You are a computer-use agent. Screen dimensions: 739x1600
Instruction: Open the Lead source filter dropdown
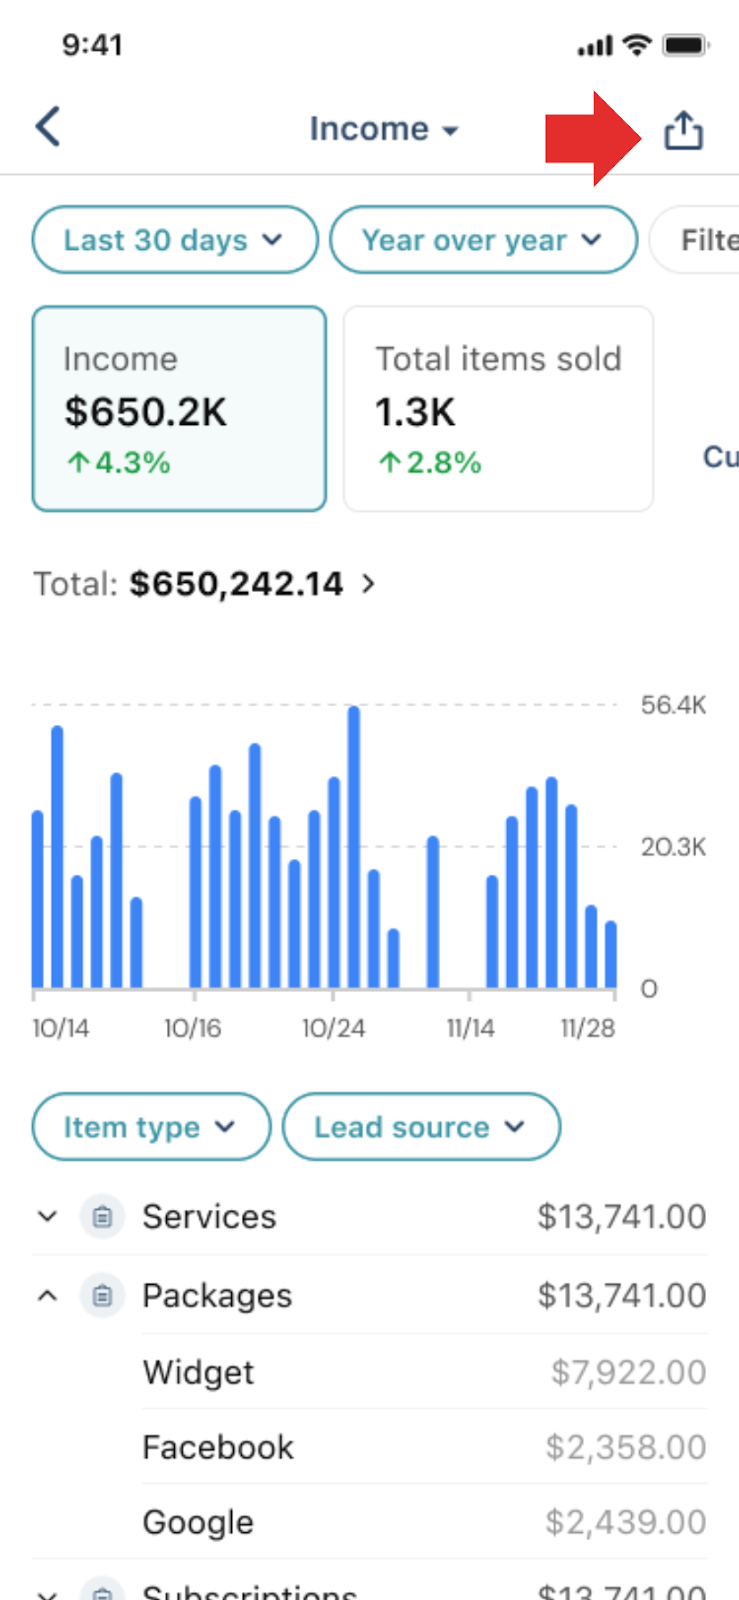421,1126
